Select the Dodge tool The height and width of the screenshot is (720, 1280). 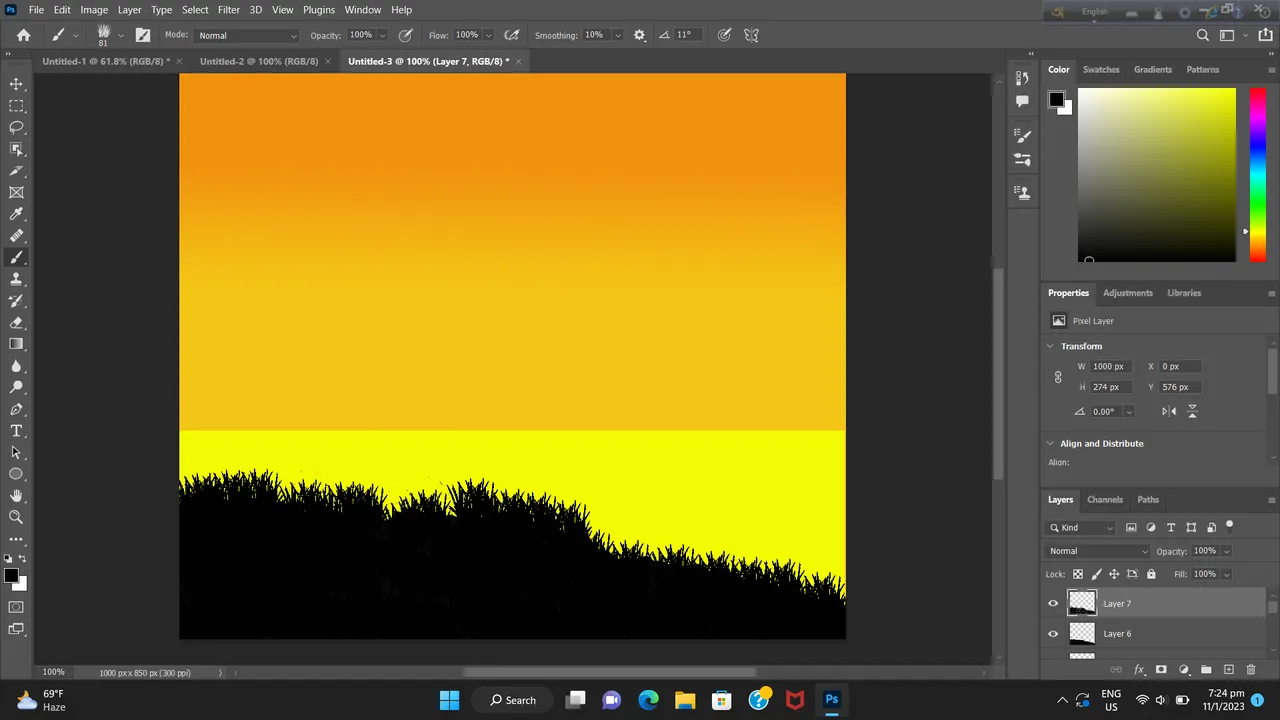click(x=16, y=387)
